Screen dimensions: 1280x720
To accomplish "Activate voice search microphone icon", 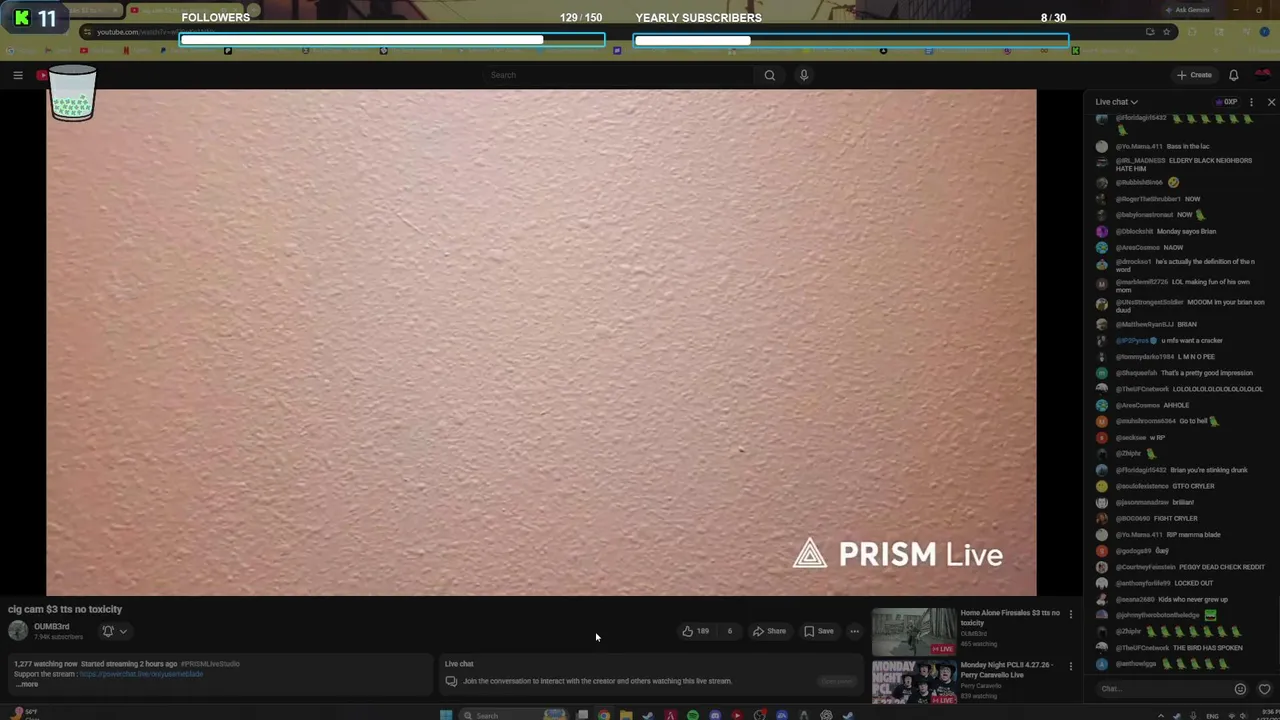I will pyautogui.click(x=803, y=75).
